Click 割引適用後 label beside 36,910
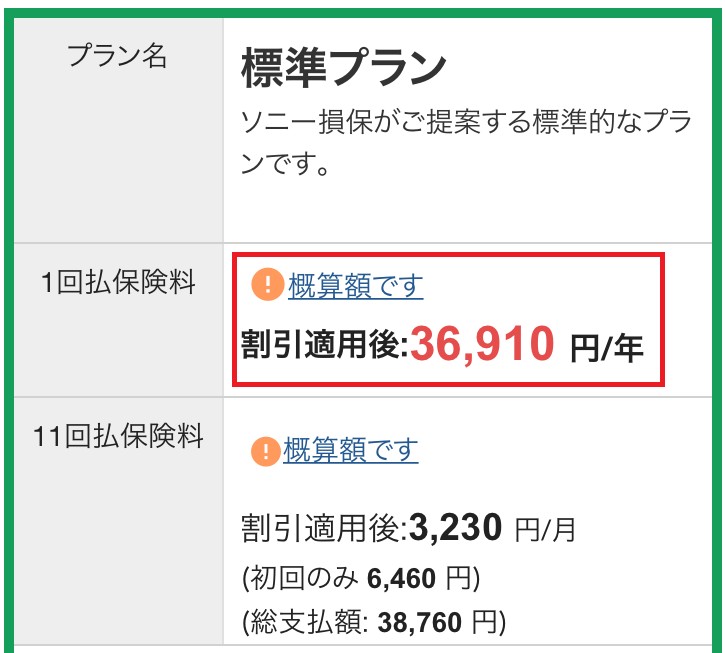Screen dimensions: 725x653 tap(324, 347)
